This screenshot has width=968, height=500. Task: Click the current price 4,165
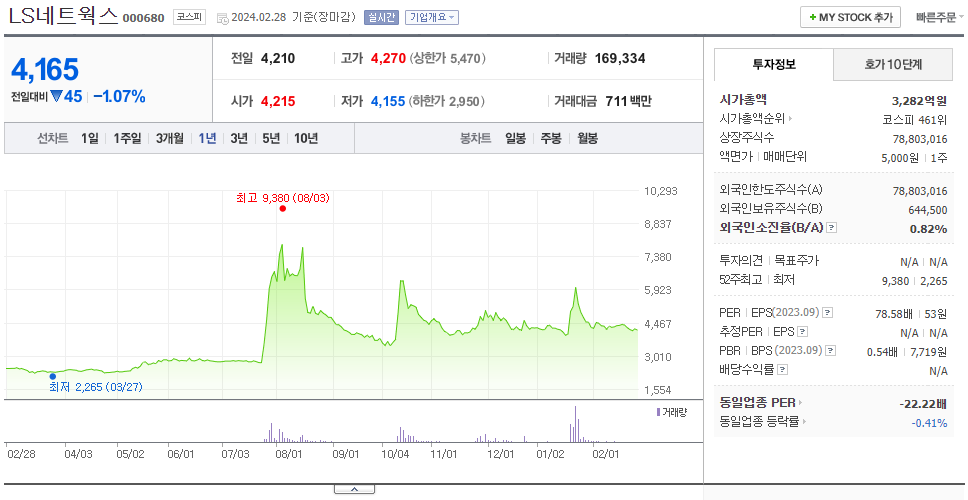45,70
